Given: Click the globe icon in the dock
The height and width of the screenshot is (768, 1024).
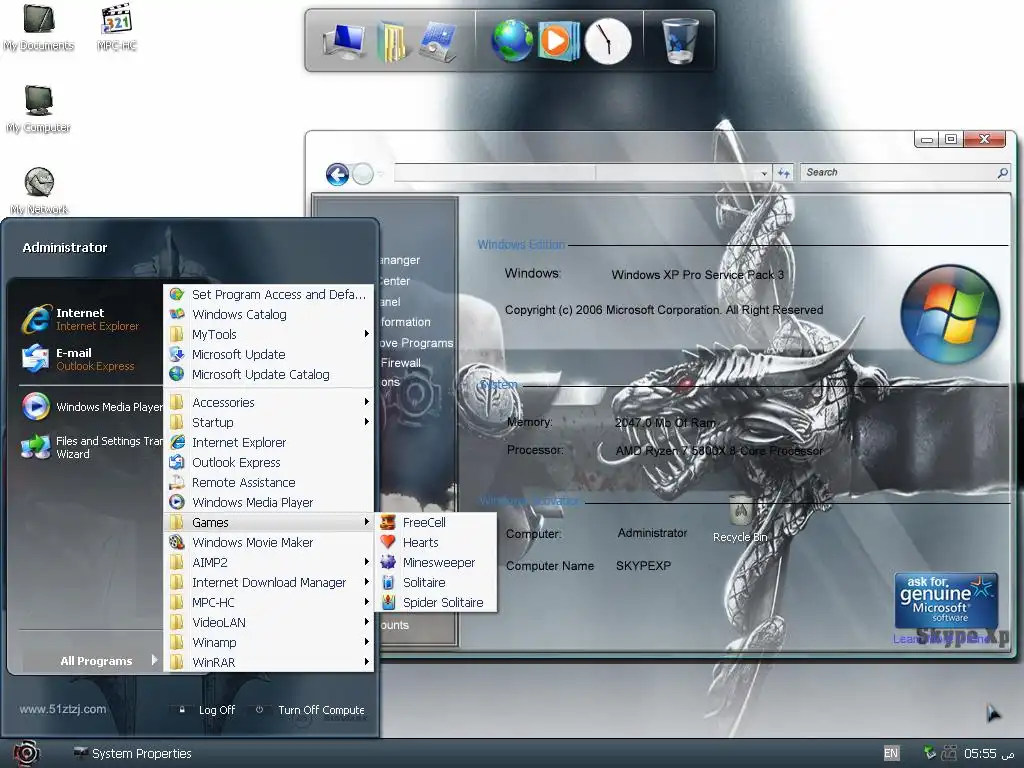Looking at the screenshot, I should click(x=513, y=41).
